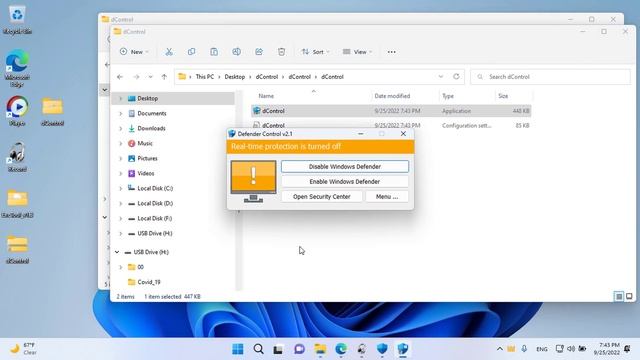Click the Share icon in Explorer toolbar
Viewport: 640px width, 360px height.
(x=259, y=52)
